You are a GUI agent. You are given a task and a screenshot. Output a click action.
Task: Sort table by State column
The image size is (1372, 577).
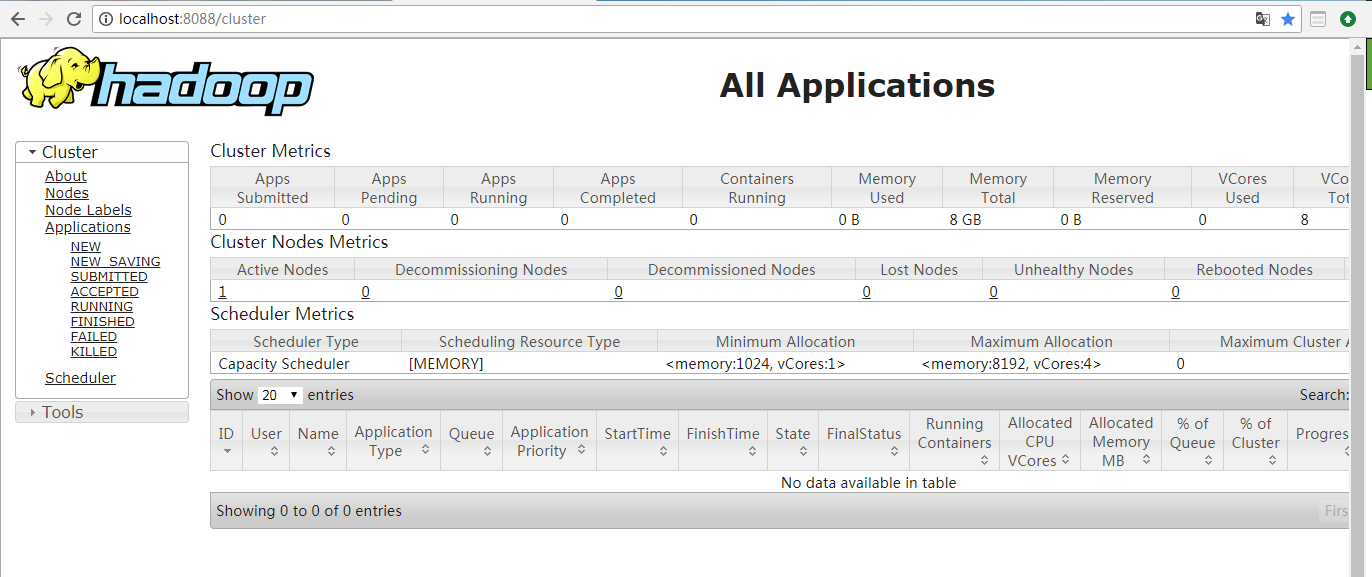click(793, 441)
